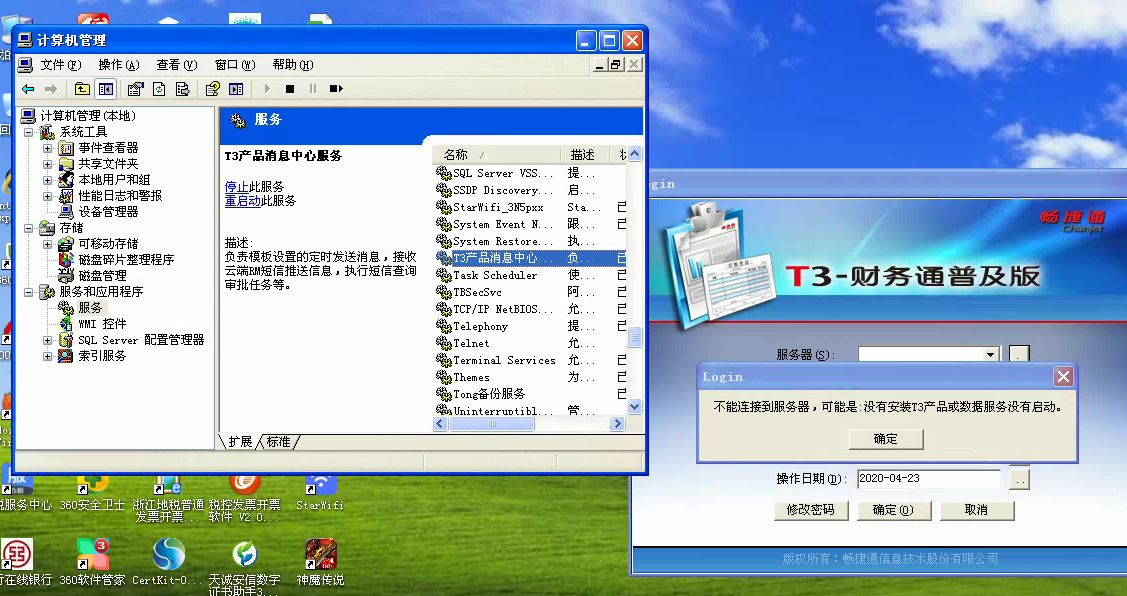Open CertKit desktop shortcut
Viewport: 1127px width, 596px height.
pos(168,561)
